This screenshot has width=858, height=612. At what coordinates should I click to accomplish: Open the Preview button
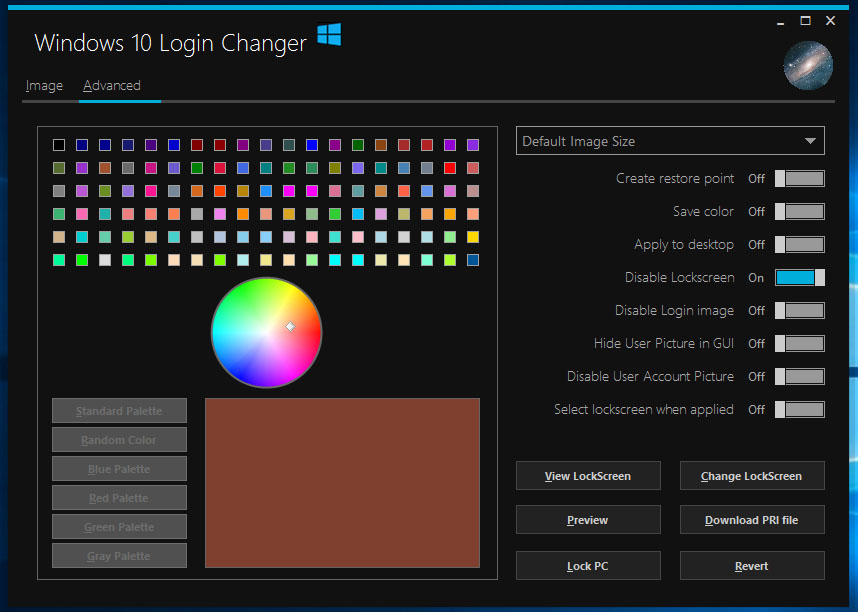click(x=588, y=519)
